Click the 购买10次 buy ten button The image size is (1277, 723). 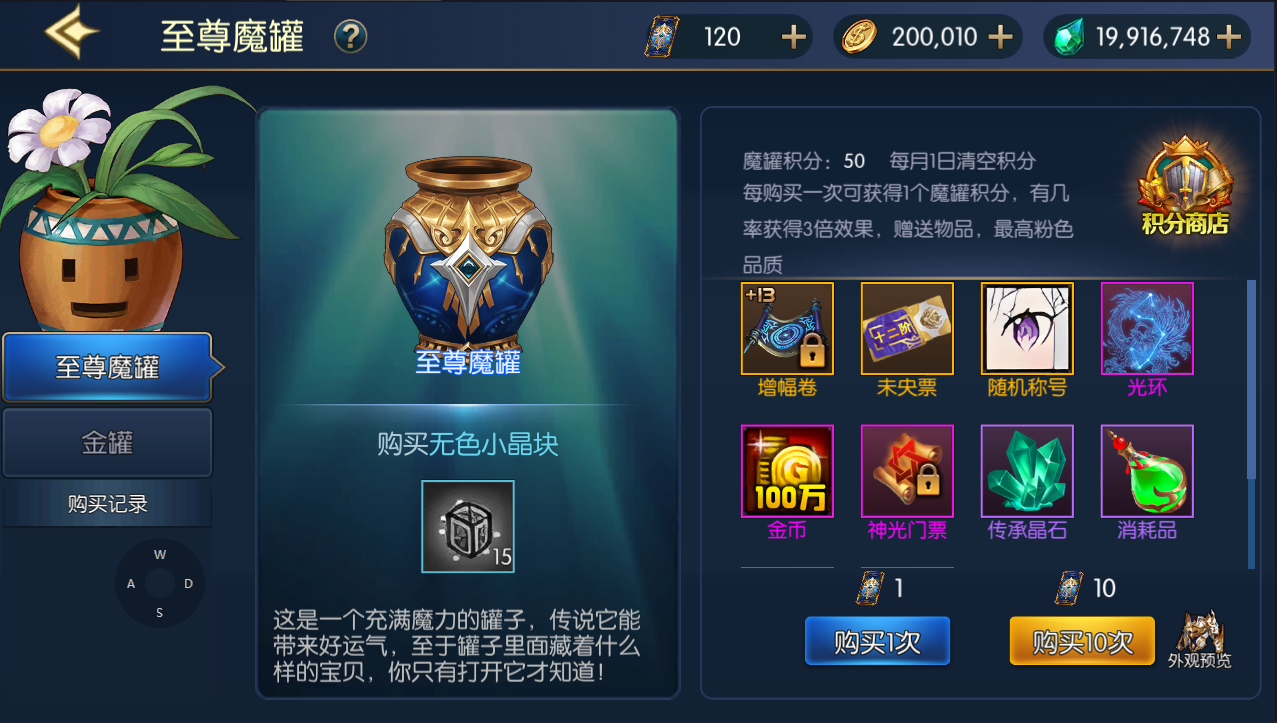click(x=1082, y=641)
